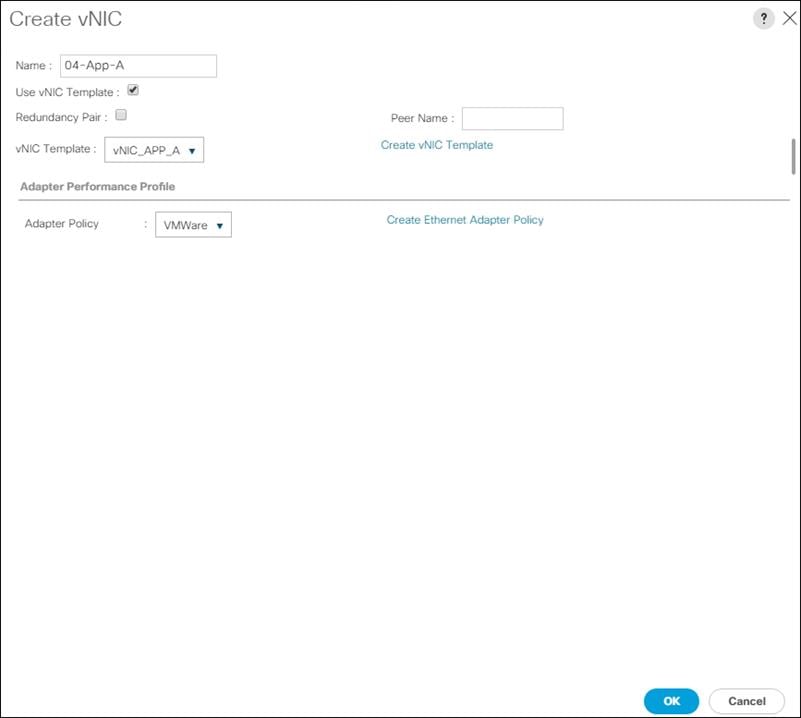Click the Adapter Policy dropdown arrow
This screenshot has height=718, width=801.
[x=219, y=224]
